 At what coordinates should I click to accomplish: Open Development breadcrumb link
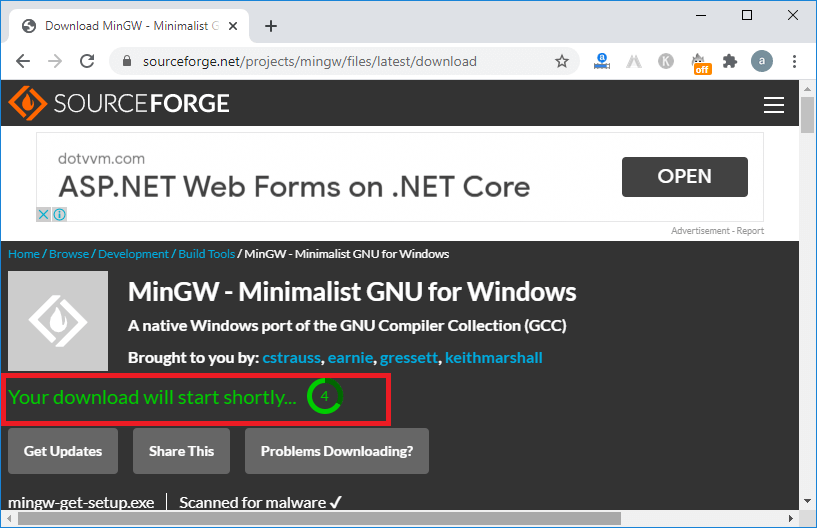(133, 254)
